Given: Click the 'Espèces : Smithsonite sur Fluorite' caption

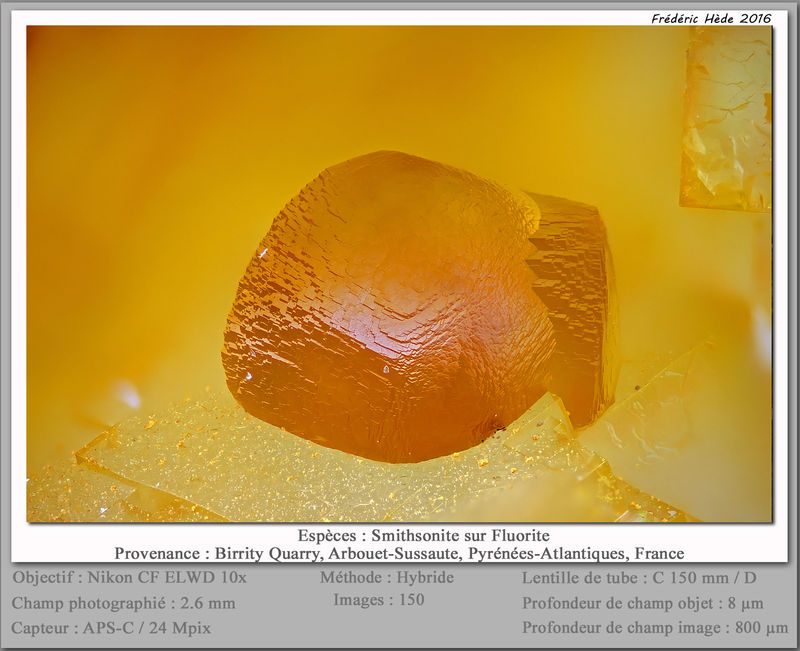Looking at the screenshot, I should 423,535.
